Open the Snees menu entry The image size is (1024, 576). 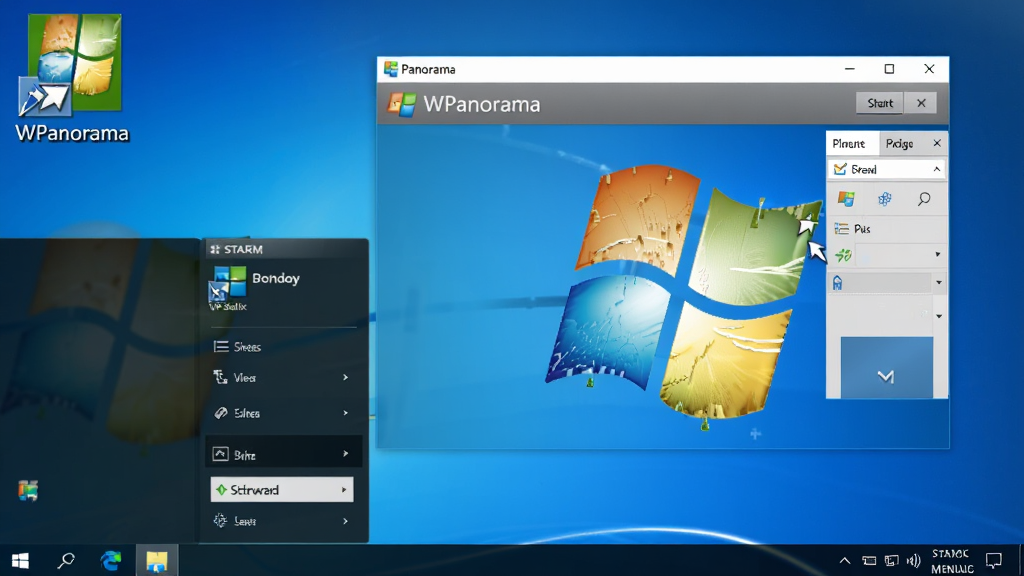284,347
